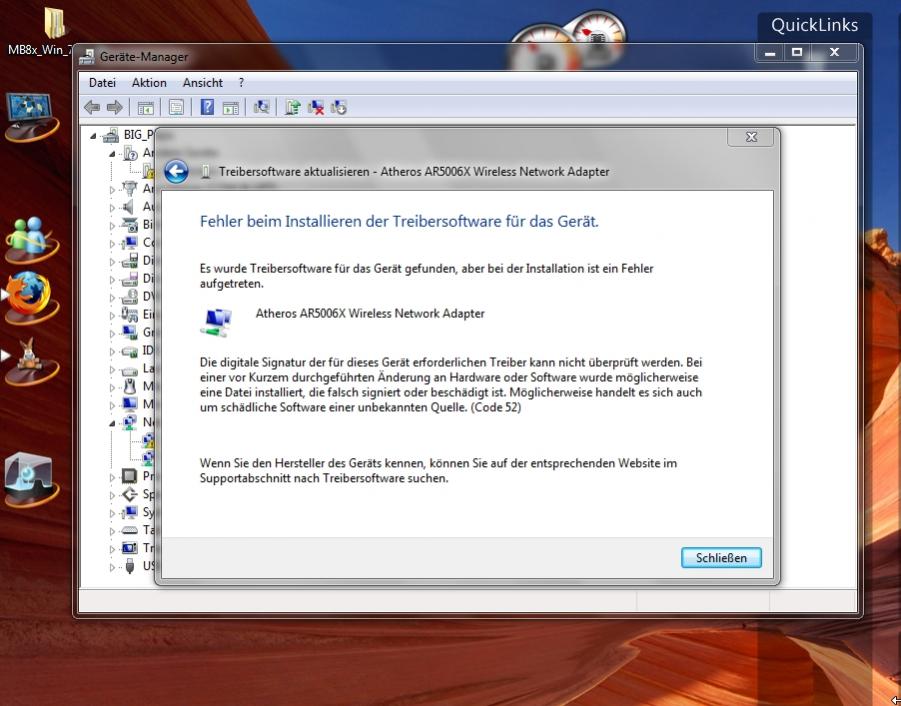Select the camera imaging devices icon
Viewport: 901px width, 706px height.
coord(130,225)
